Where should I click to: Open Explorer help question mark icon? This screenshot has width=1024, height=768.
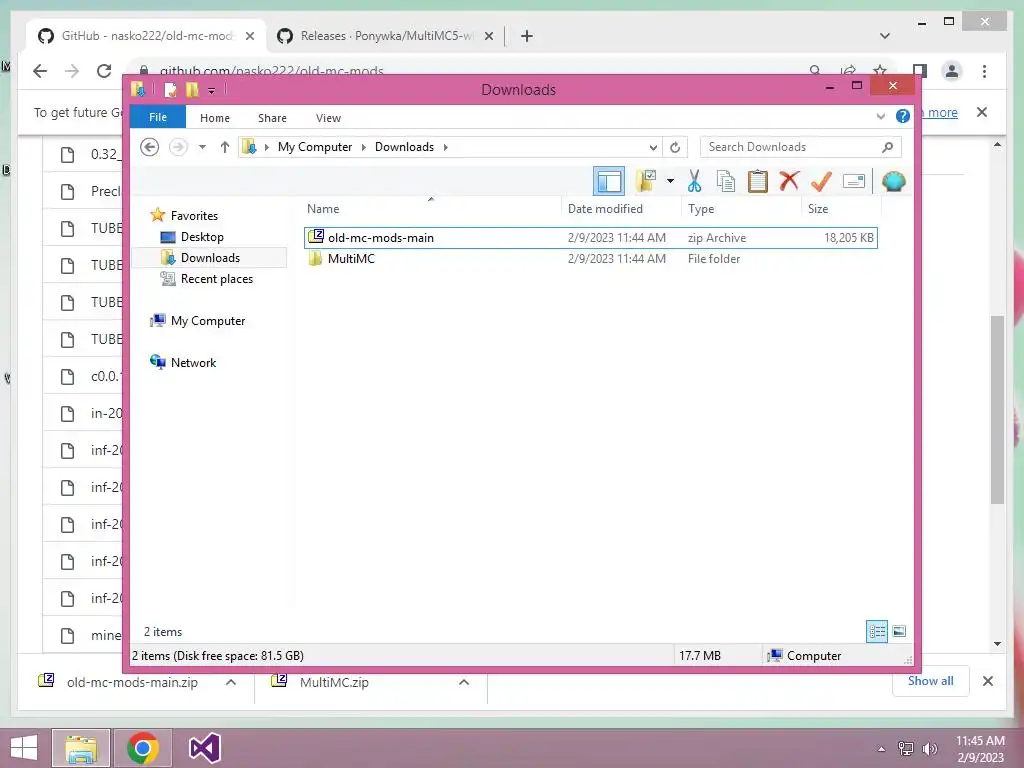click(x=903, y=116)
